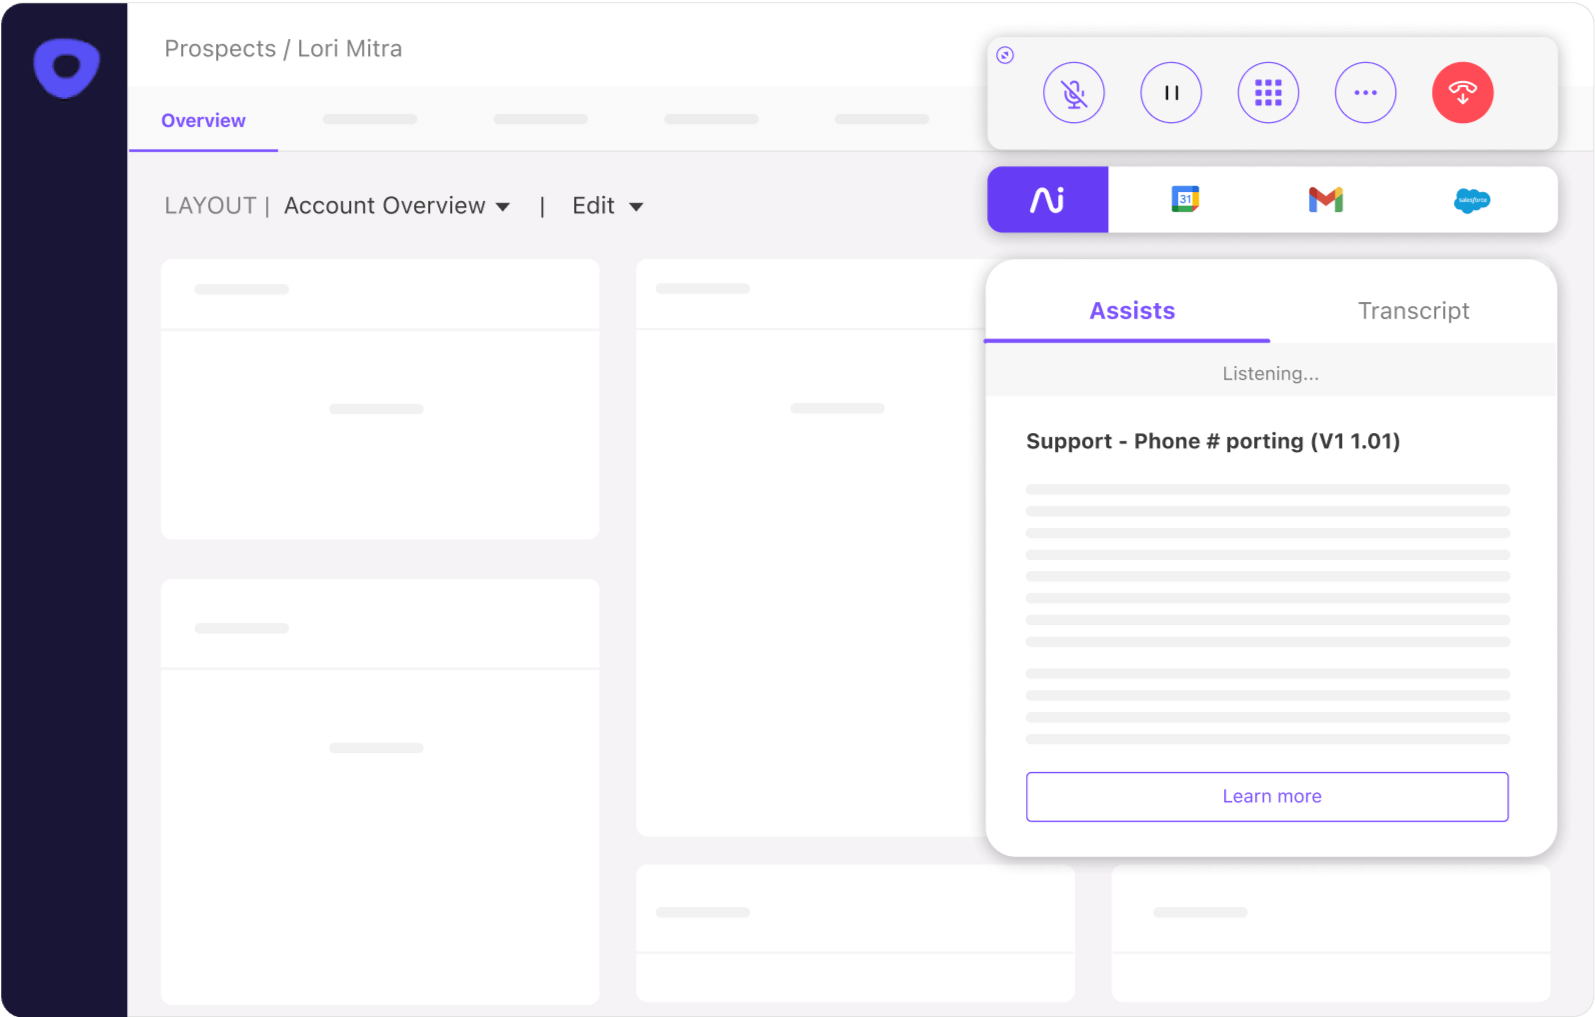This screenshot has width=1595, height=1017.
Task: Click Lori Mitra breadcrumb text
Action: click(349, 49)
